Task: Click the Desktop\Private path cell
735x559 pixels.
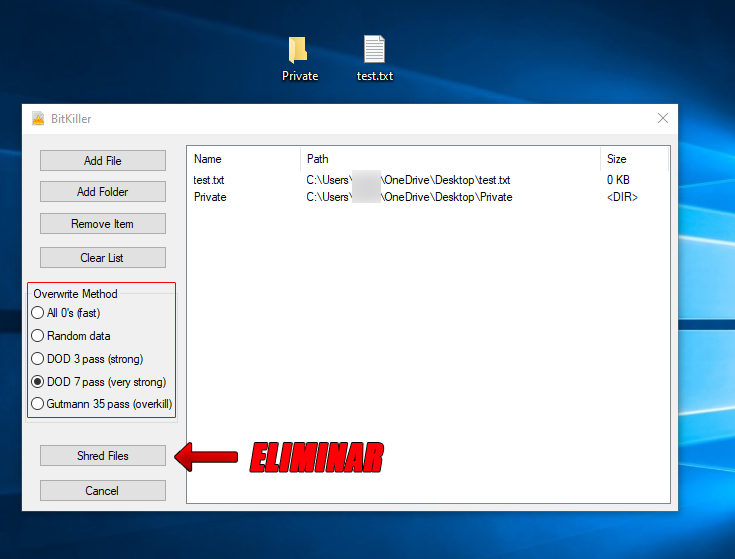Action: click(x=409, y=197)
